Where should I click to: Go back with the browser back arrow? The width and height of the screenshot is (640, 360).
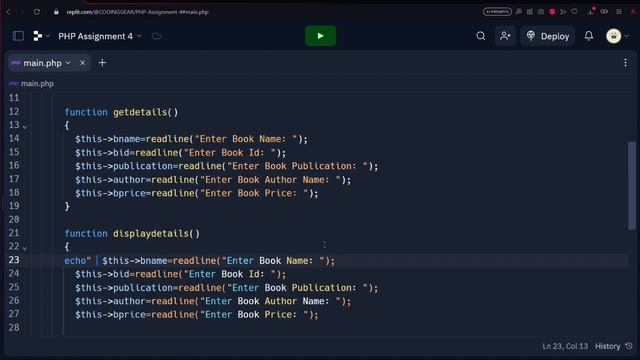pos(8,12)
